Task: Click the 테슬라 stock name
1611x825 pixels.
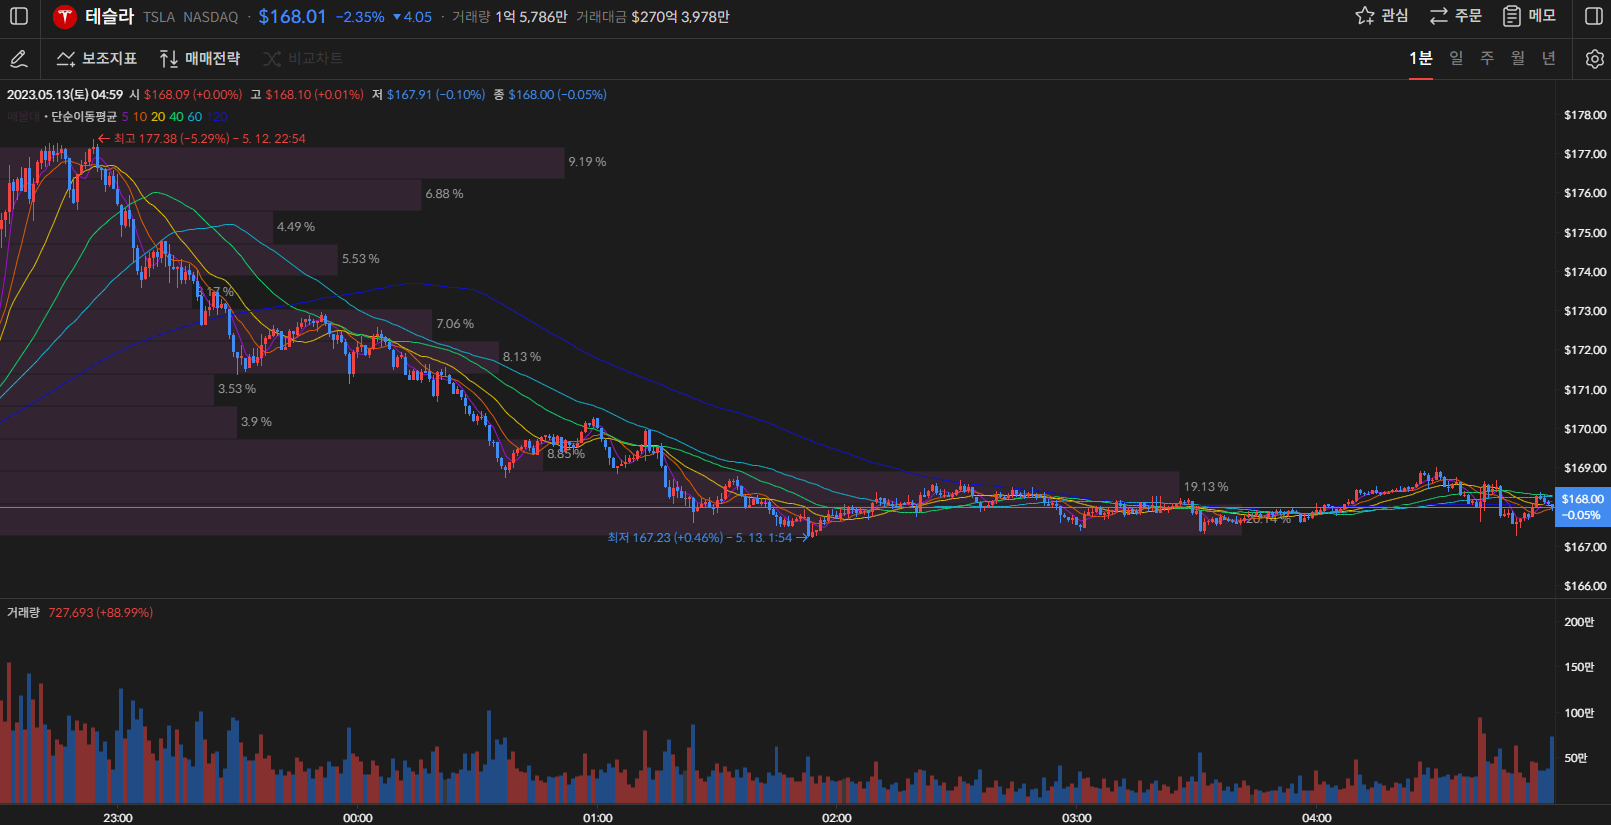Action: tap(110, 16)
